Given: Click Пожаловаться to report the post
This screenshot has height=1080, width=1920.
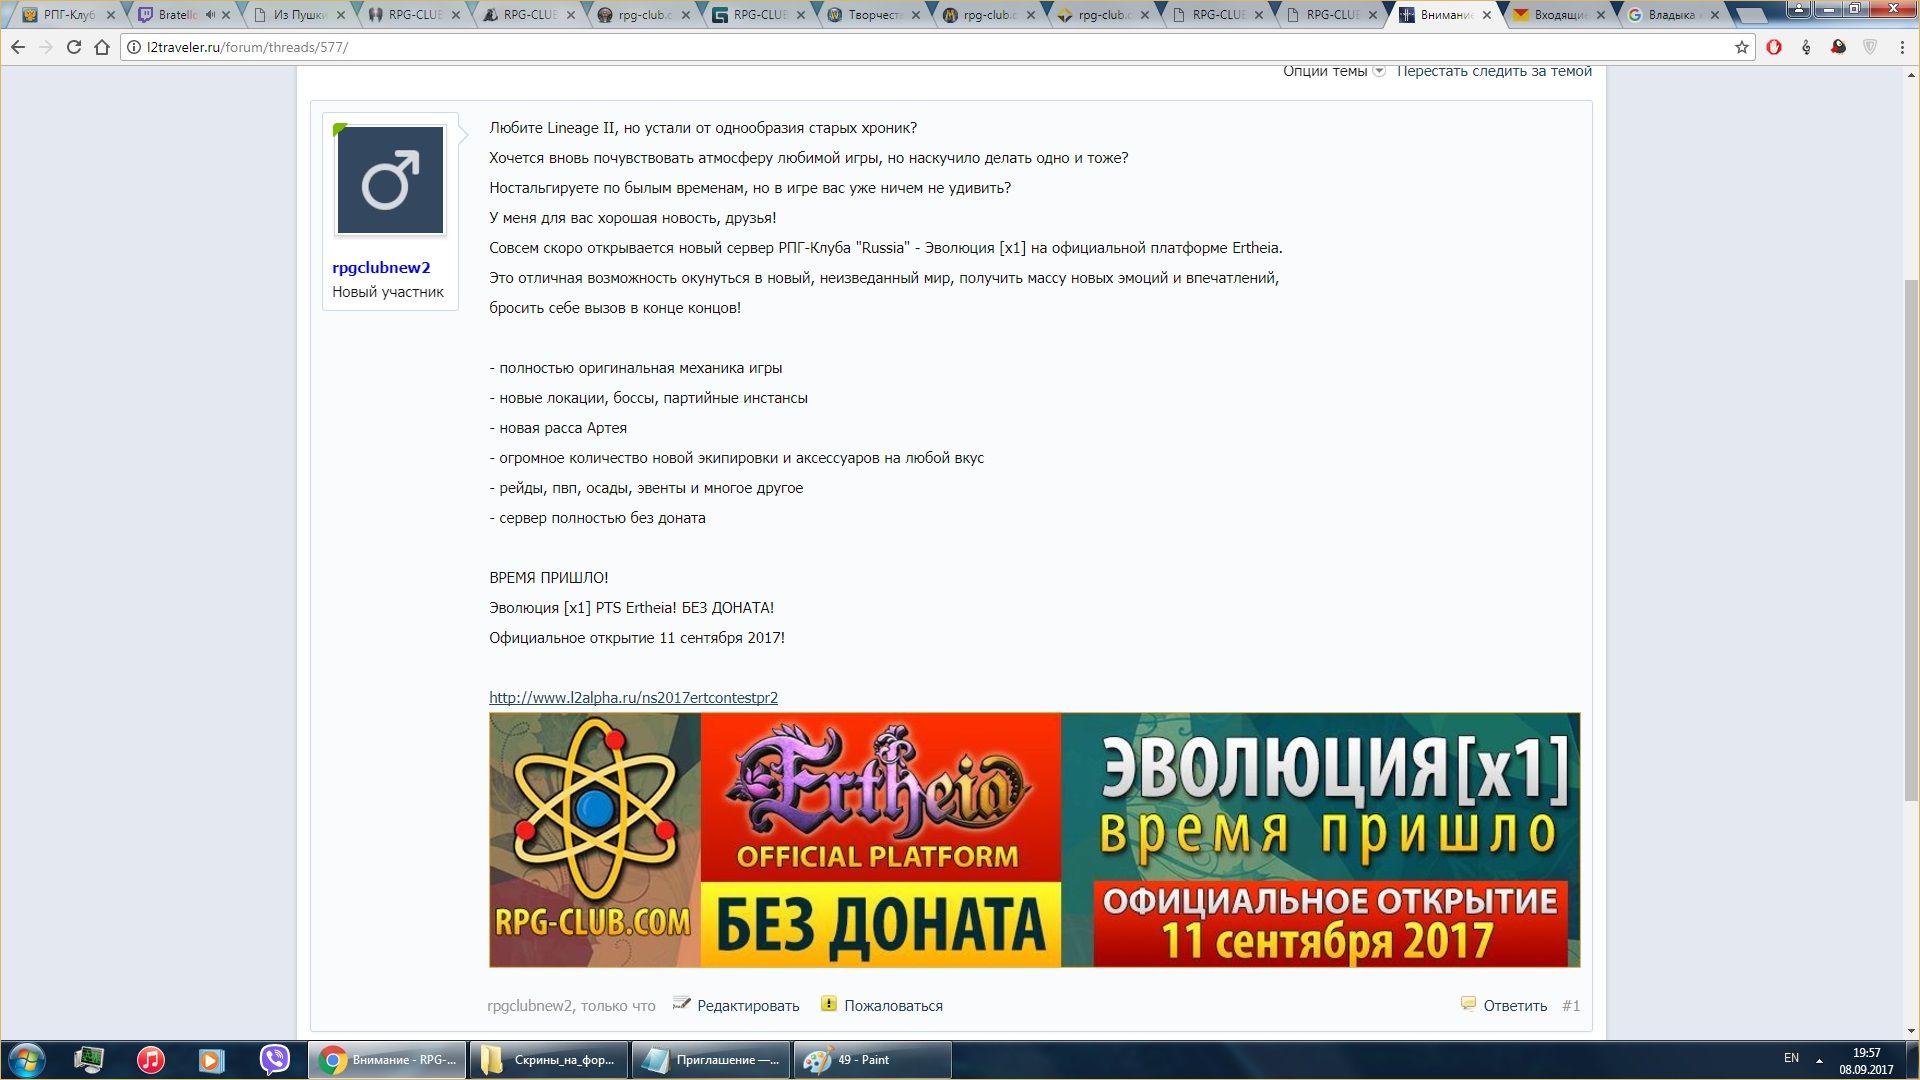Looking at the screenshot, I should pyautogui.click(x=893, y=1006).
